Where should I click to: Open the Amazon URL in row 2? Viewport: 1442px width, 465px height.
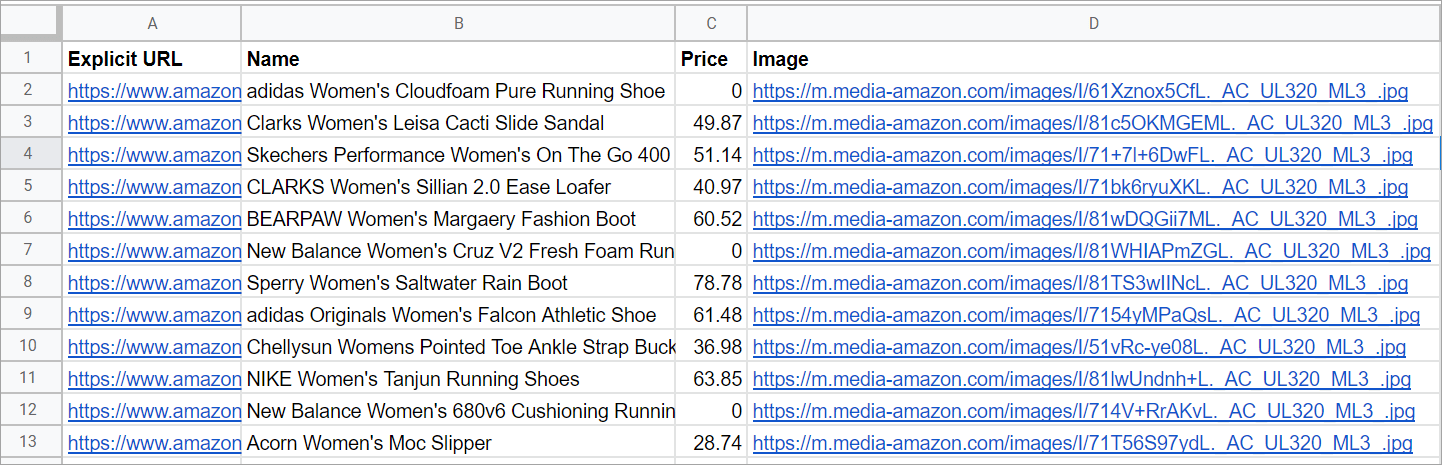pyautogui.click(x=154, y=91)
